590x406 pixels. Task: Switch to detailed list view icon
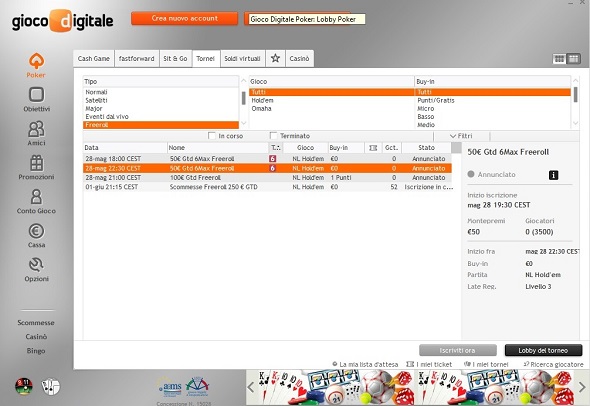pos(574,59)
